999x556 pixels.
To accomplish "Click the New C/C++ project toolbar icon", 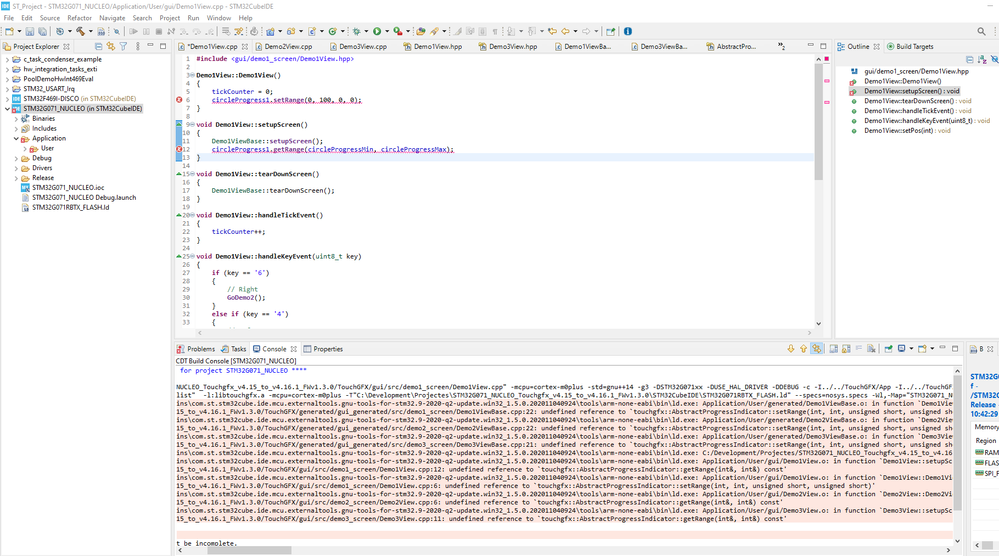I will coord(268,31).
